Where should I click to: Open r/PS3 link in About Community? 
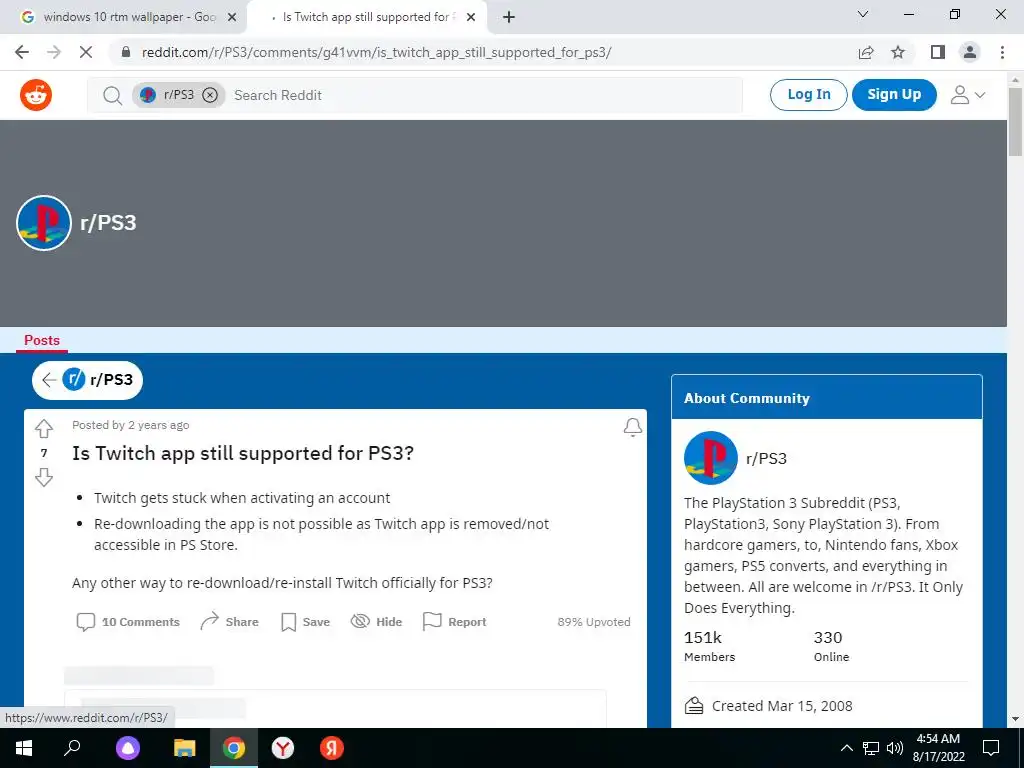[x=766, y=458]
